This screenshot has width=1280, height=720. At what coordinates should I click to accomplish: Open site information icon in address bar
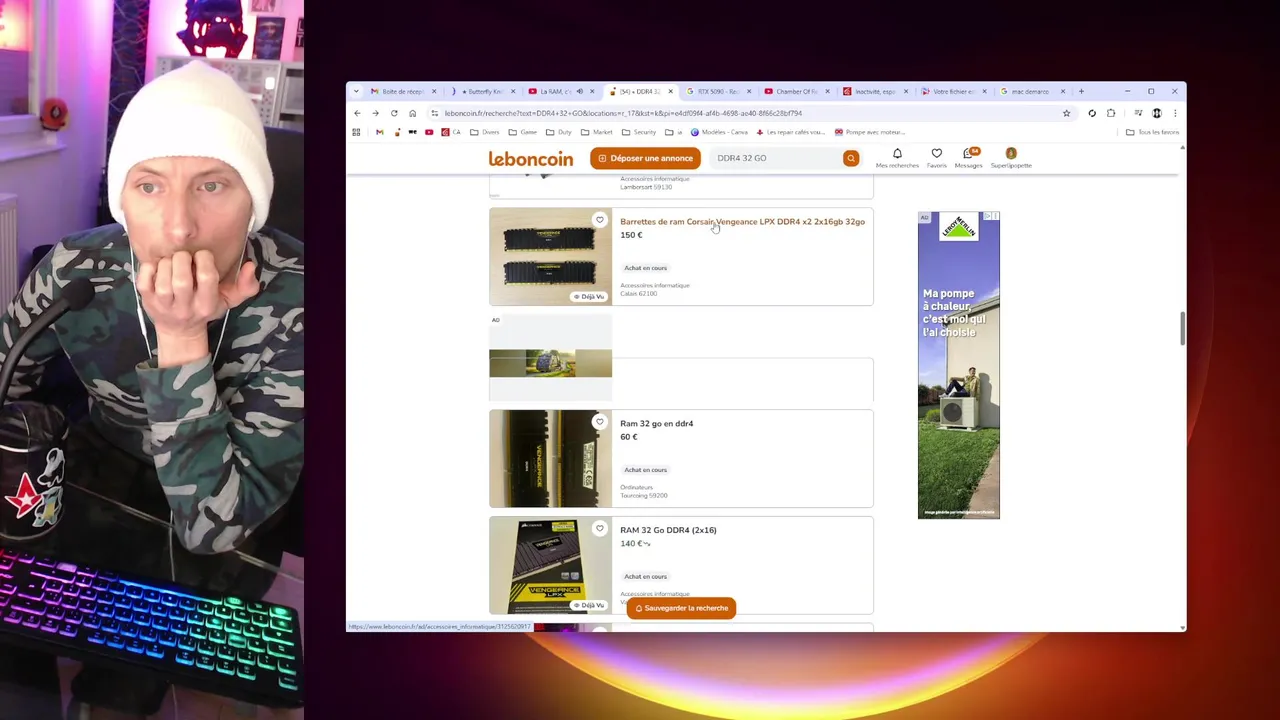(434, 113)
